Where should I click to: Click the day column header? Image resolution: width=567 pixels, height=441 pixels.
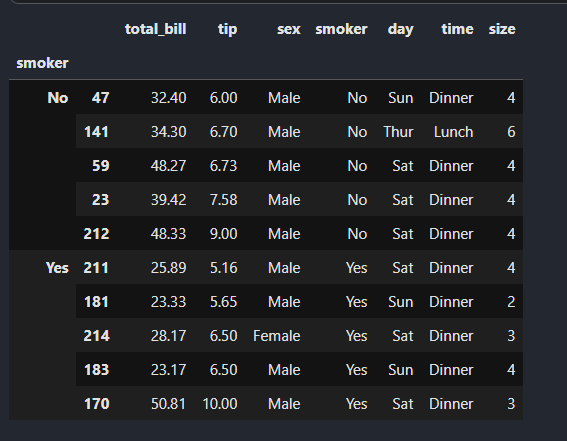(400, 29)
